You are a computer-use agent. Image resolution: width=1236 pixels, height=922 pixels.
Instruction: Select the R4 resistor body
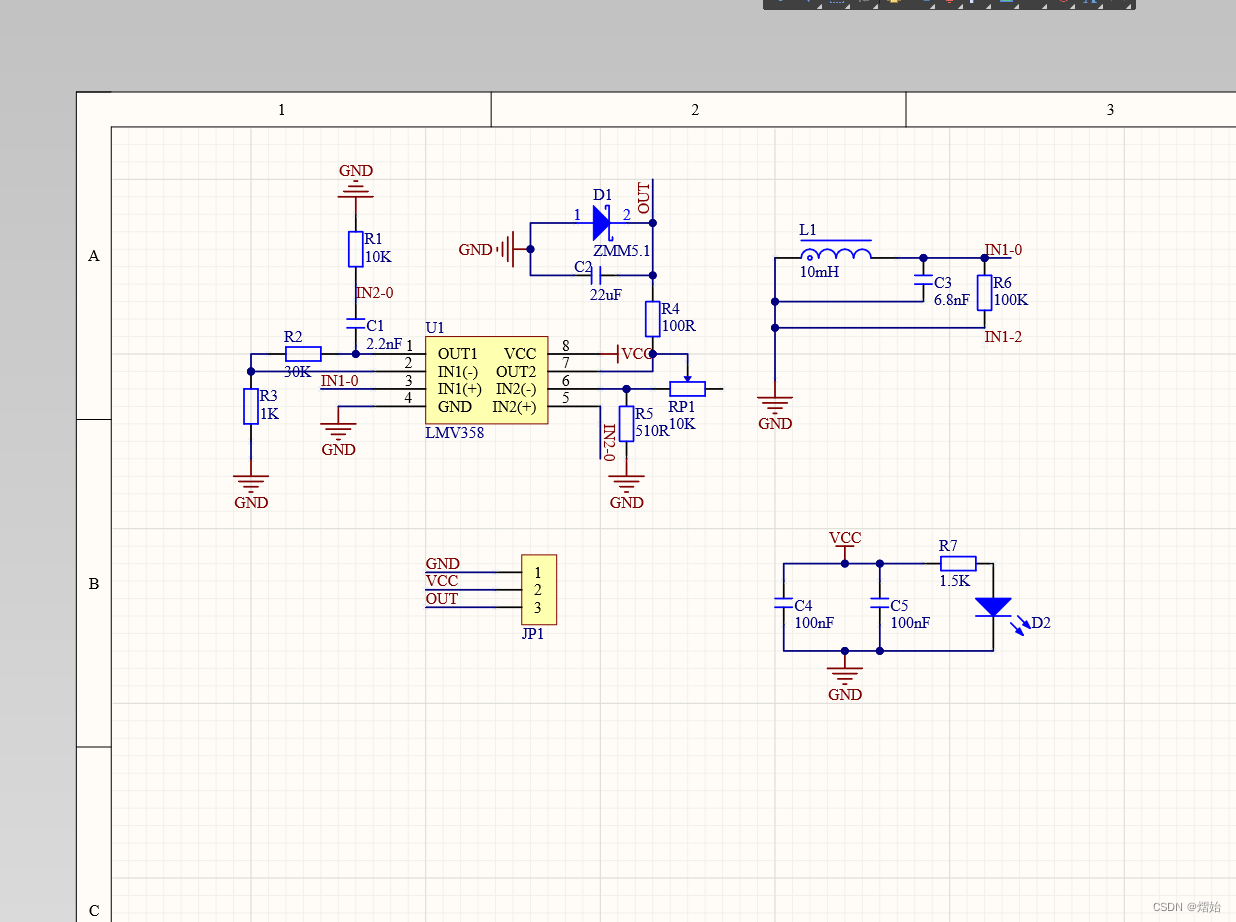point(653,318)
